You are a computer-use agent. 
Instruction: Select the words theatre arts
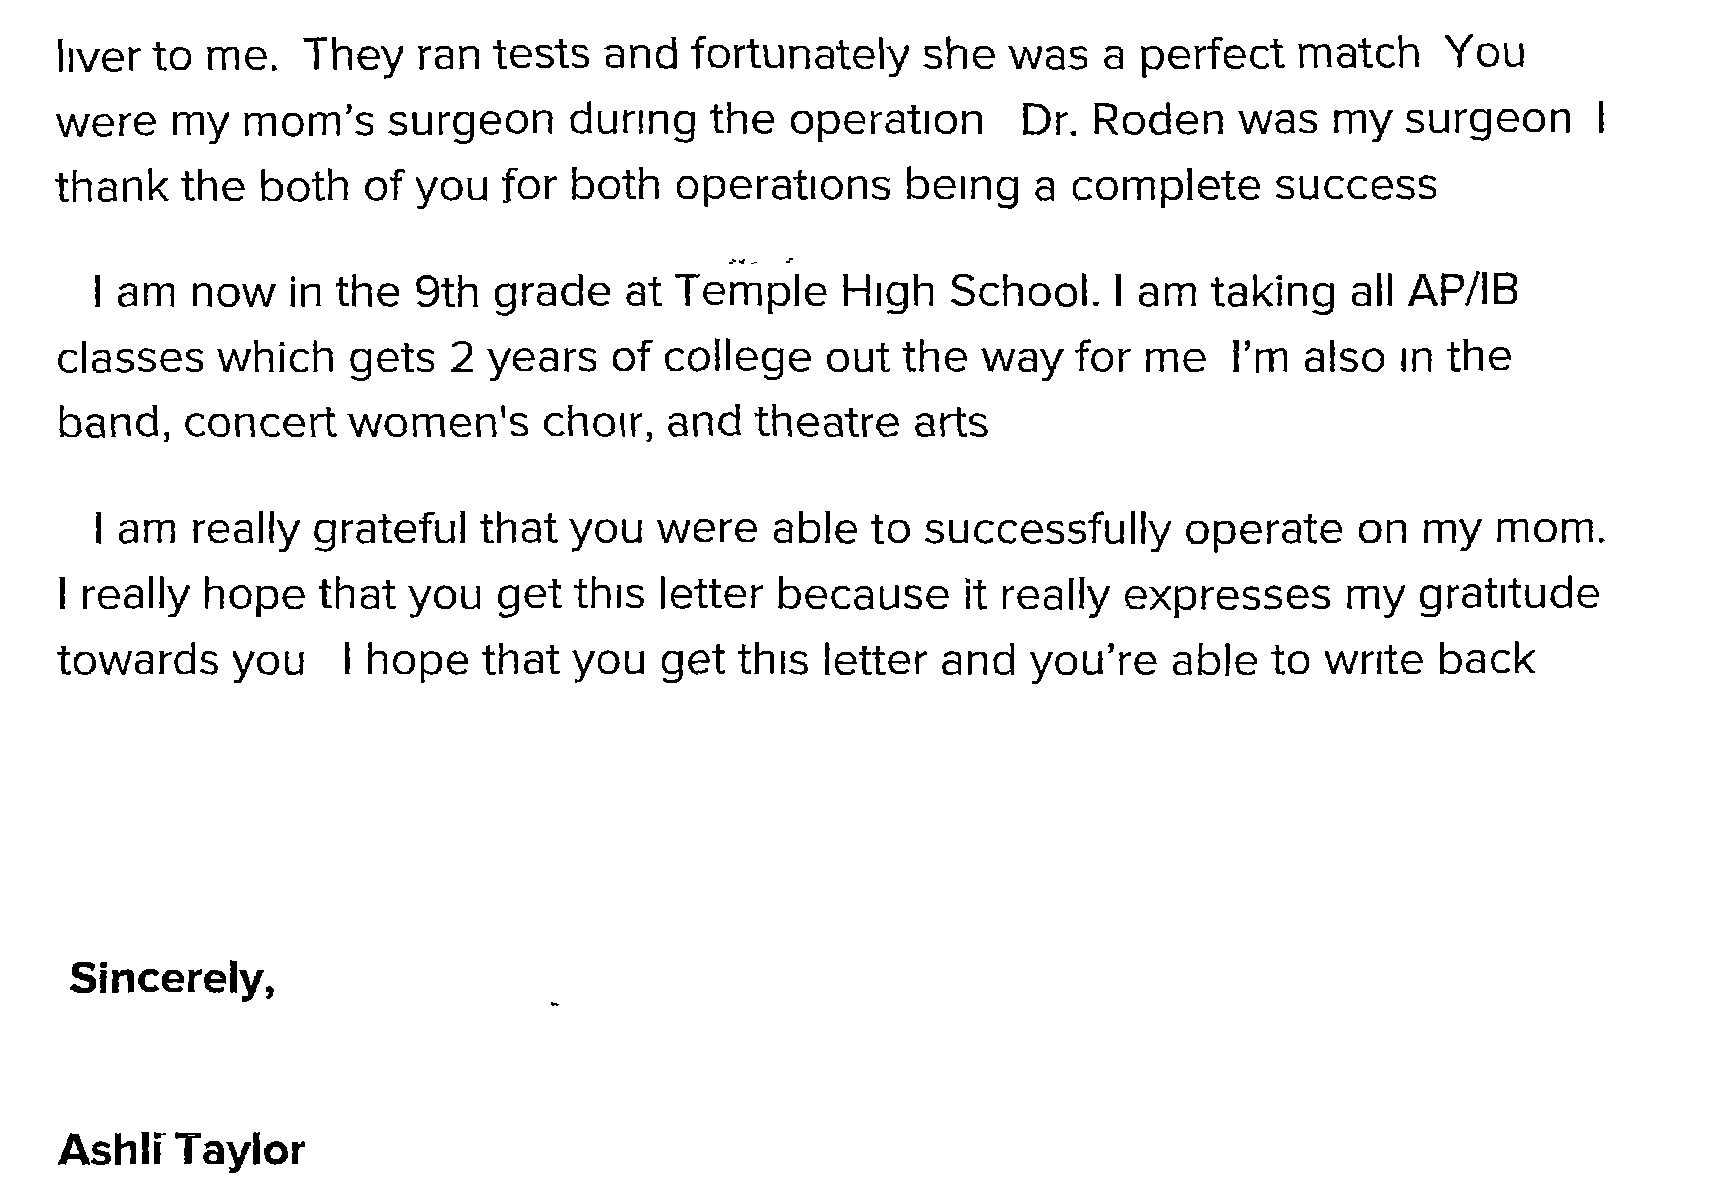(872, 423)
